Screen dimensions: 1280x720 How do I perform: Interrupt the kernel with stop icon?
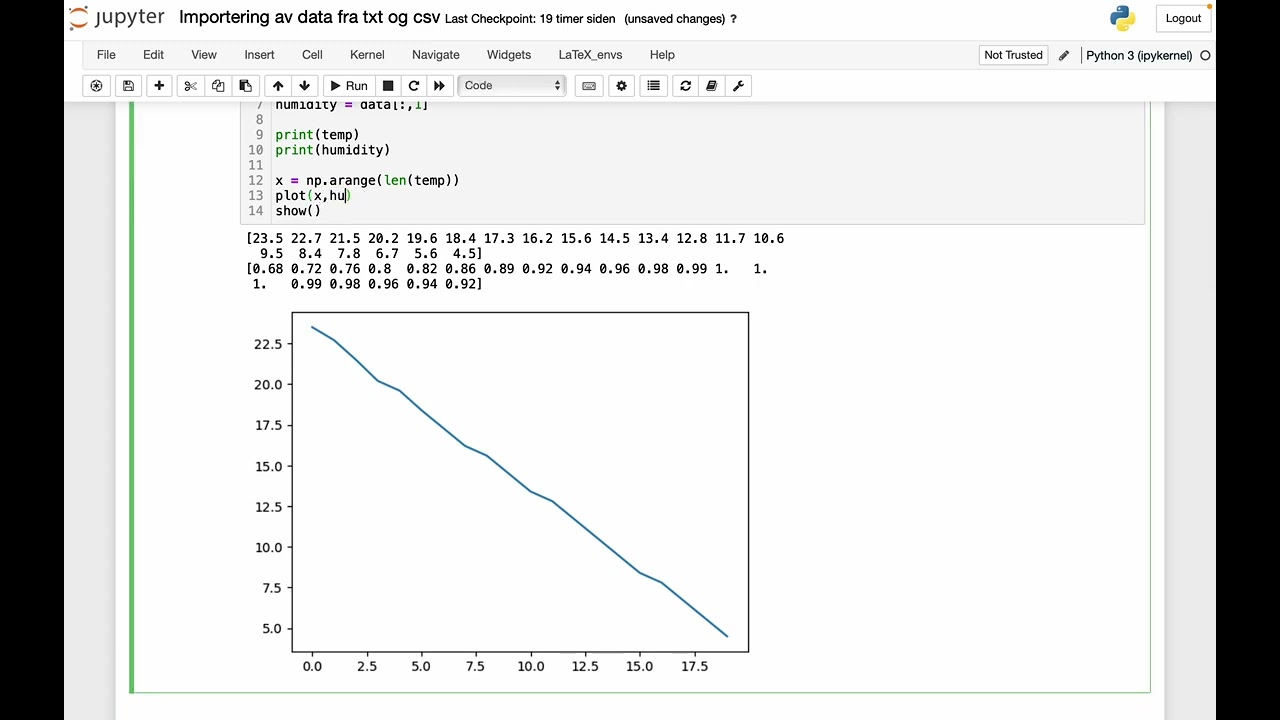click(x=388, y=86)
